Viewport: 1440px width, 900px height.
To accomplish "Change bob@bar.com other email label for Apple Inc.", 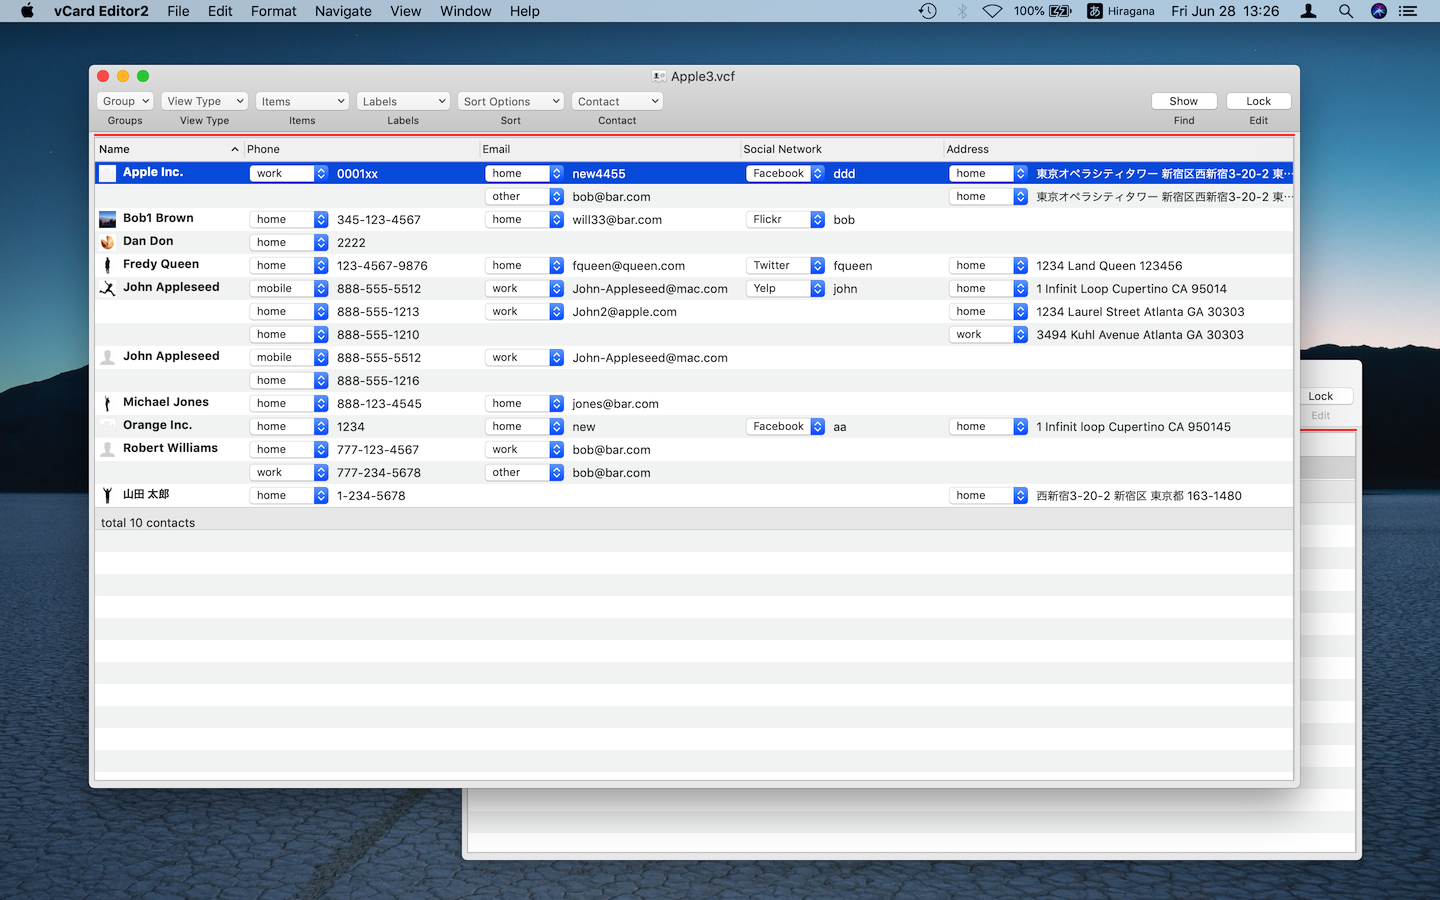I will pyautogui.click(x=524, y=196).
